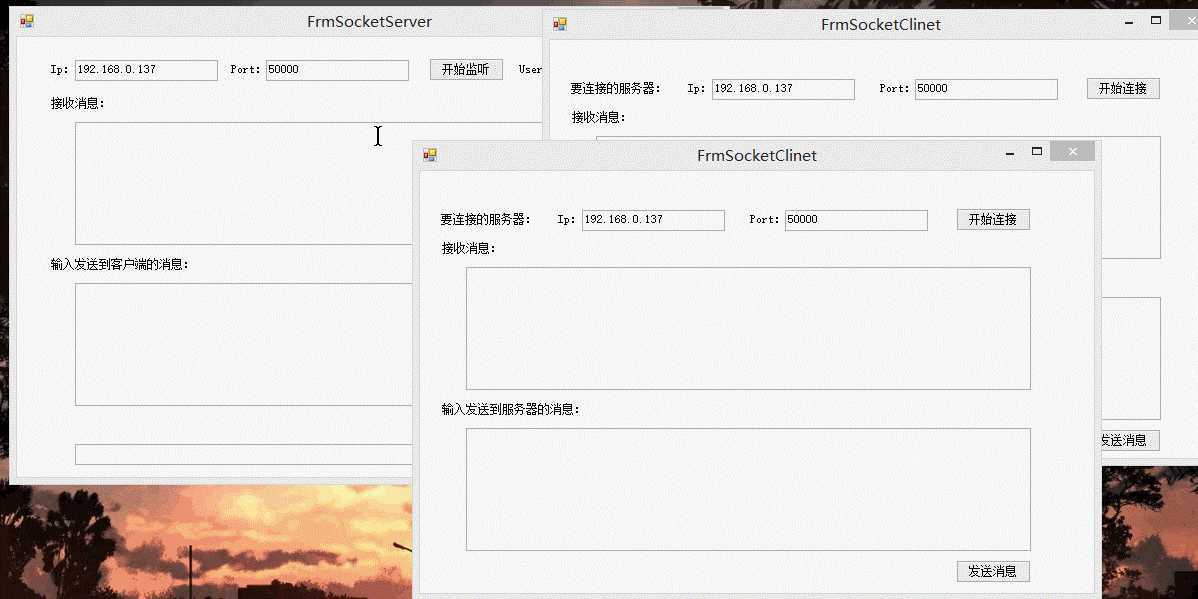Click the 要连接的服务器: label in the back client

tap(615, 89)
